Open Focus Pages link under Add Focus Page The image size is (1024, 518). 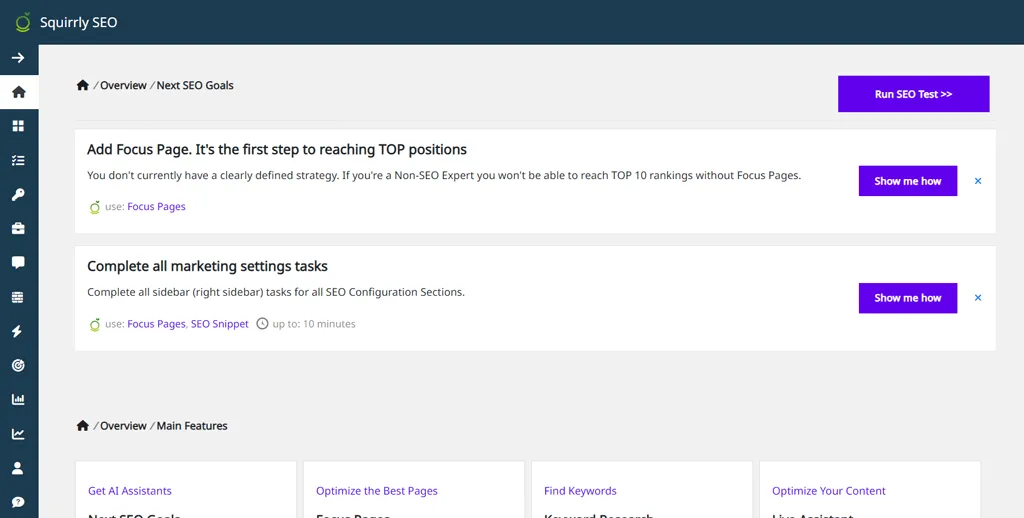[156, 206]
